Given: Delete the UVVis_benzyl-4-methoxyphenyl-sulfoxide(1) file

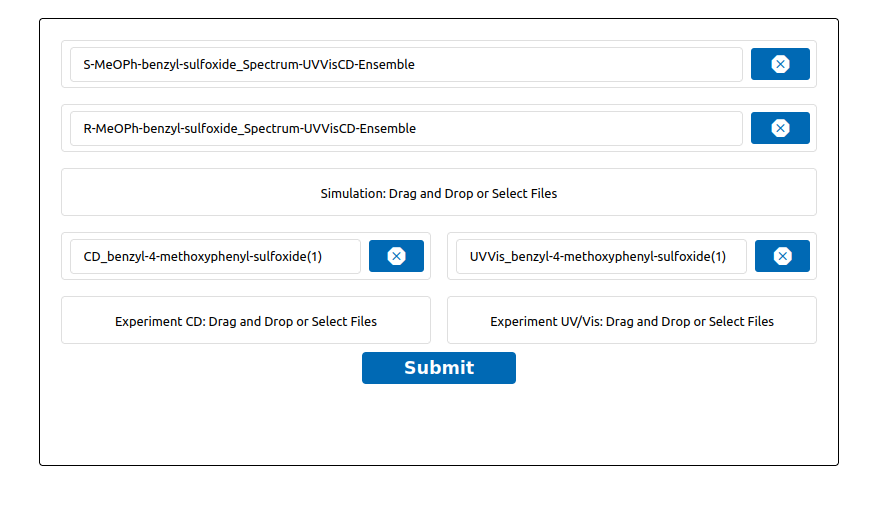Looking at the screenshot, I should 782,256.
